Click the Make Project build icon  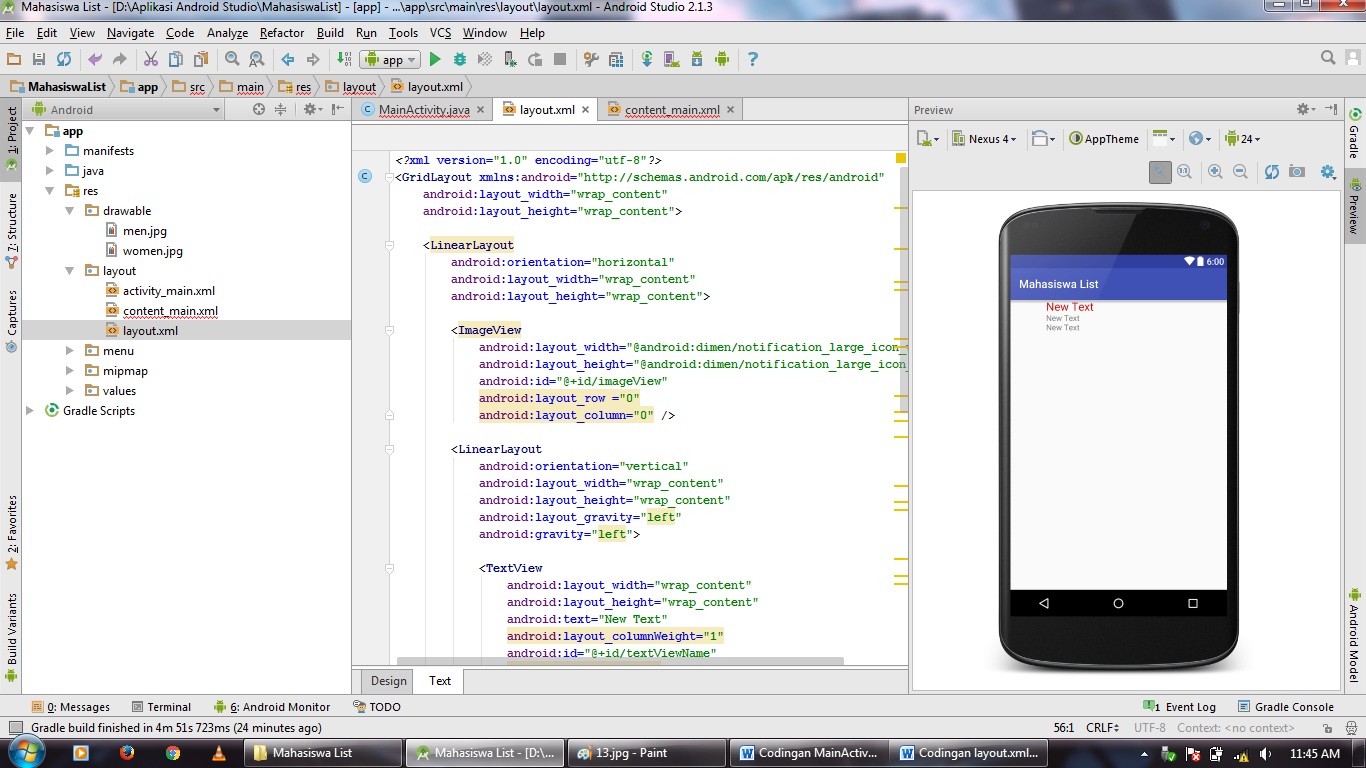(x=344, y=60)
